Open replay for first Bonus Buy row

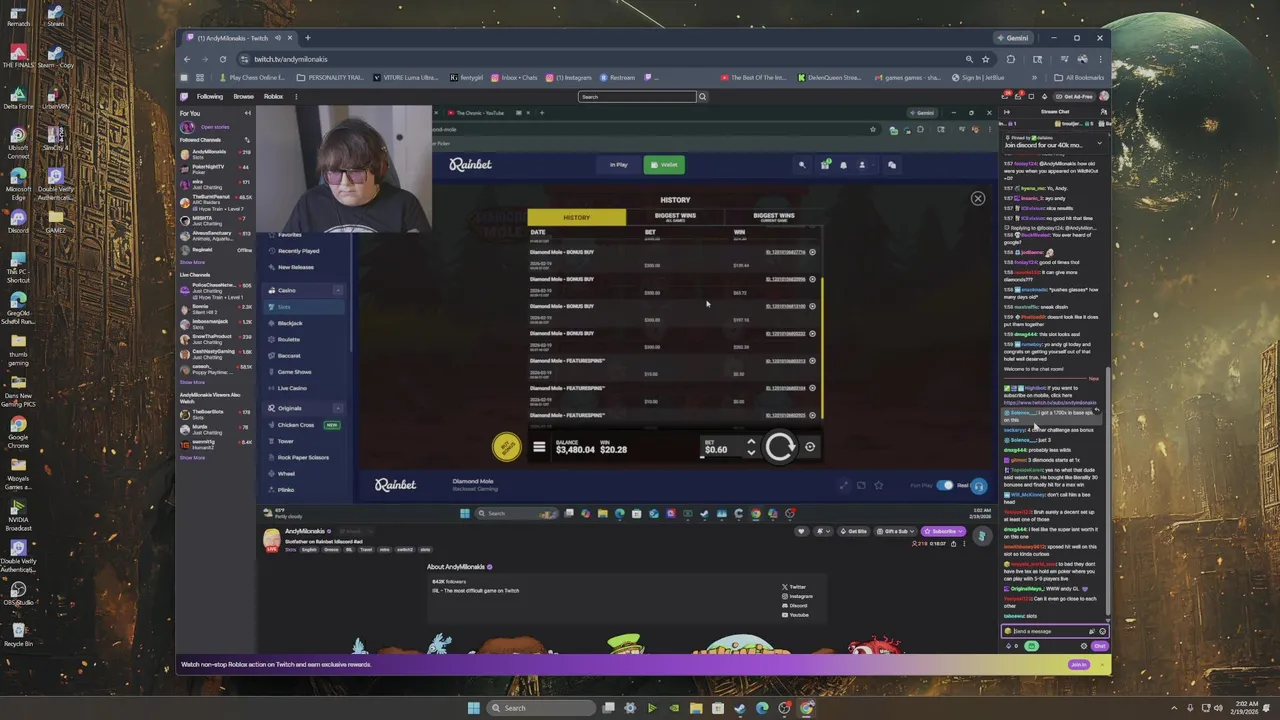812,252
